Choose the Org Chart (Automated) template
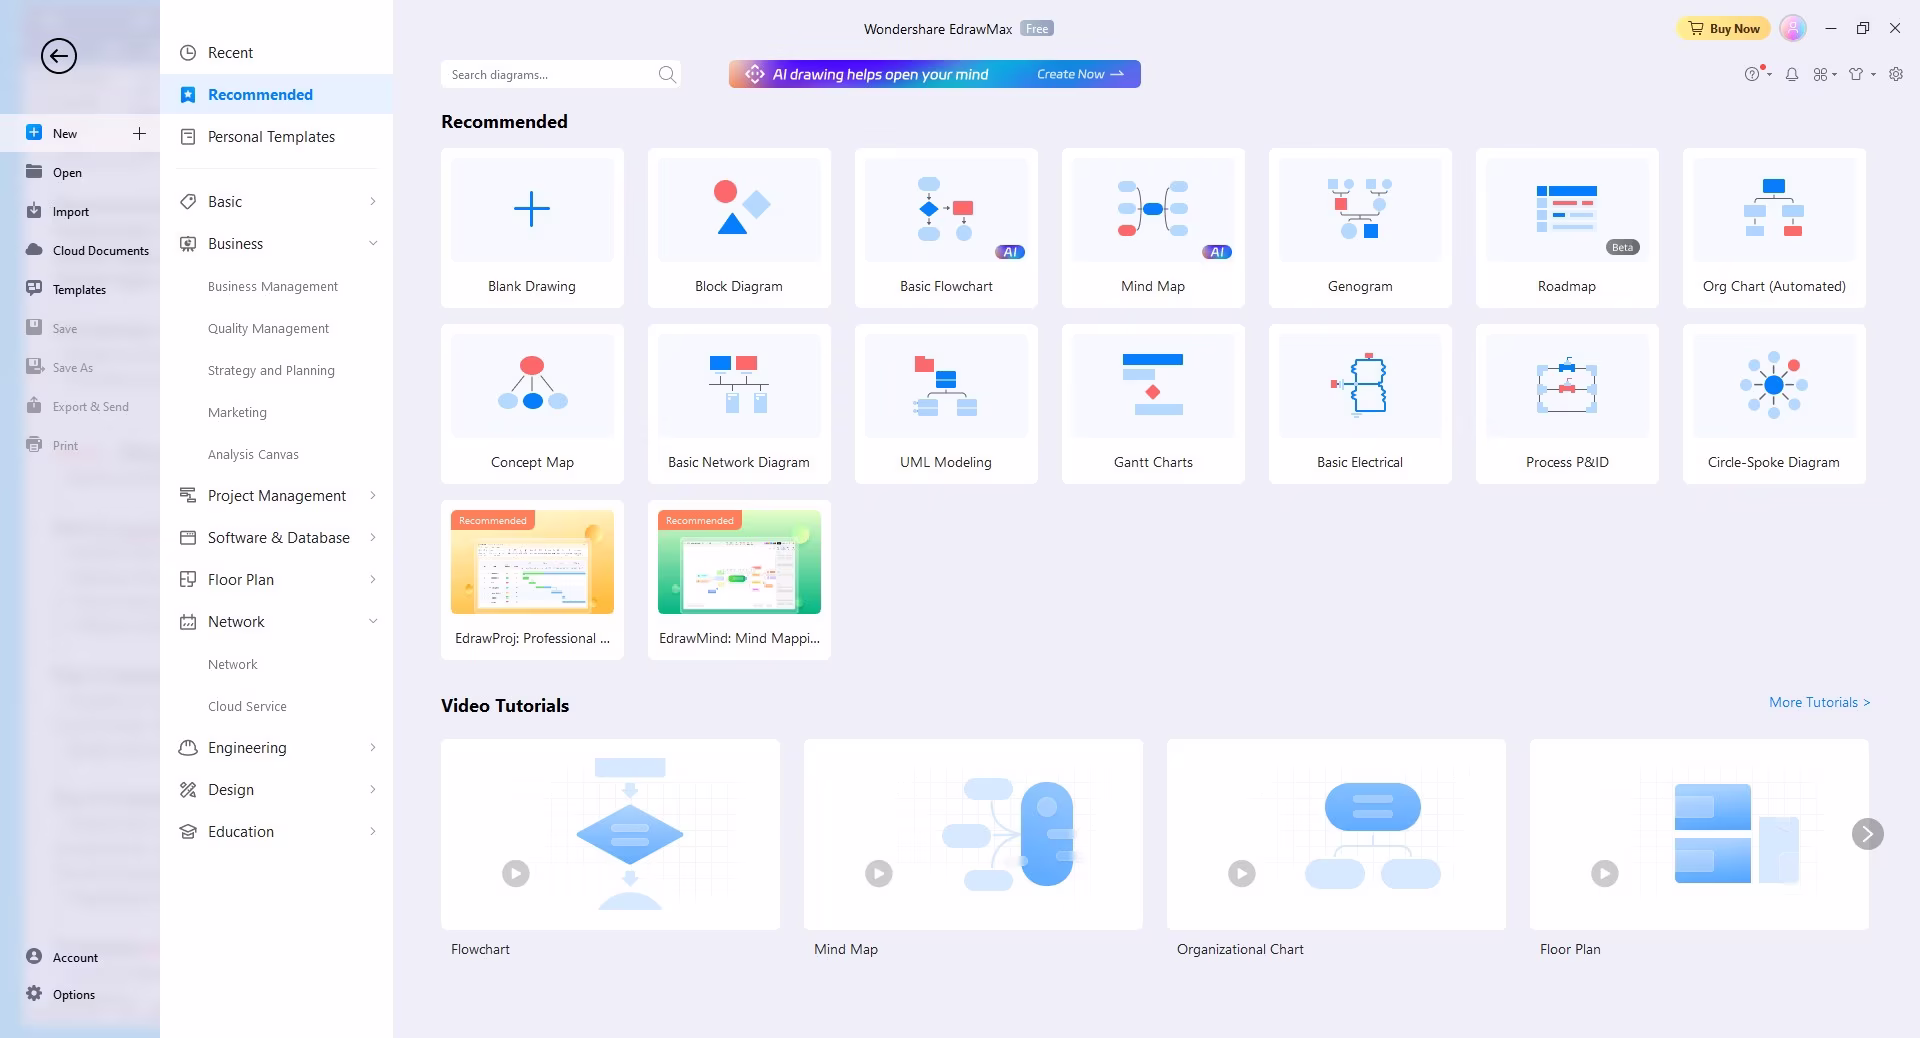1920x1038 pixels. point(1774,228)
